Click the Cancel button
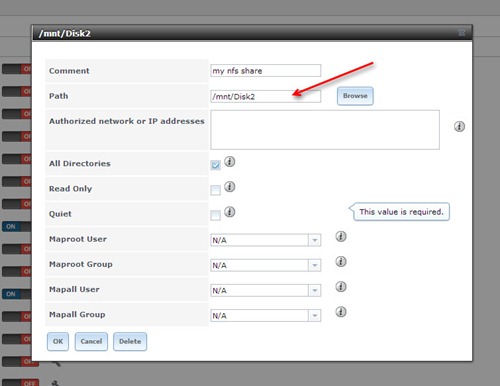The width and height of the screenshot is (500, 386). coord(91,341)
